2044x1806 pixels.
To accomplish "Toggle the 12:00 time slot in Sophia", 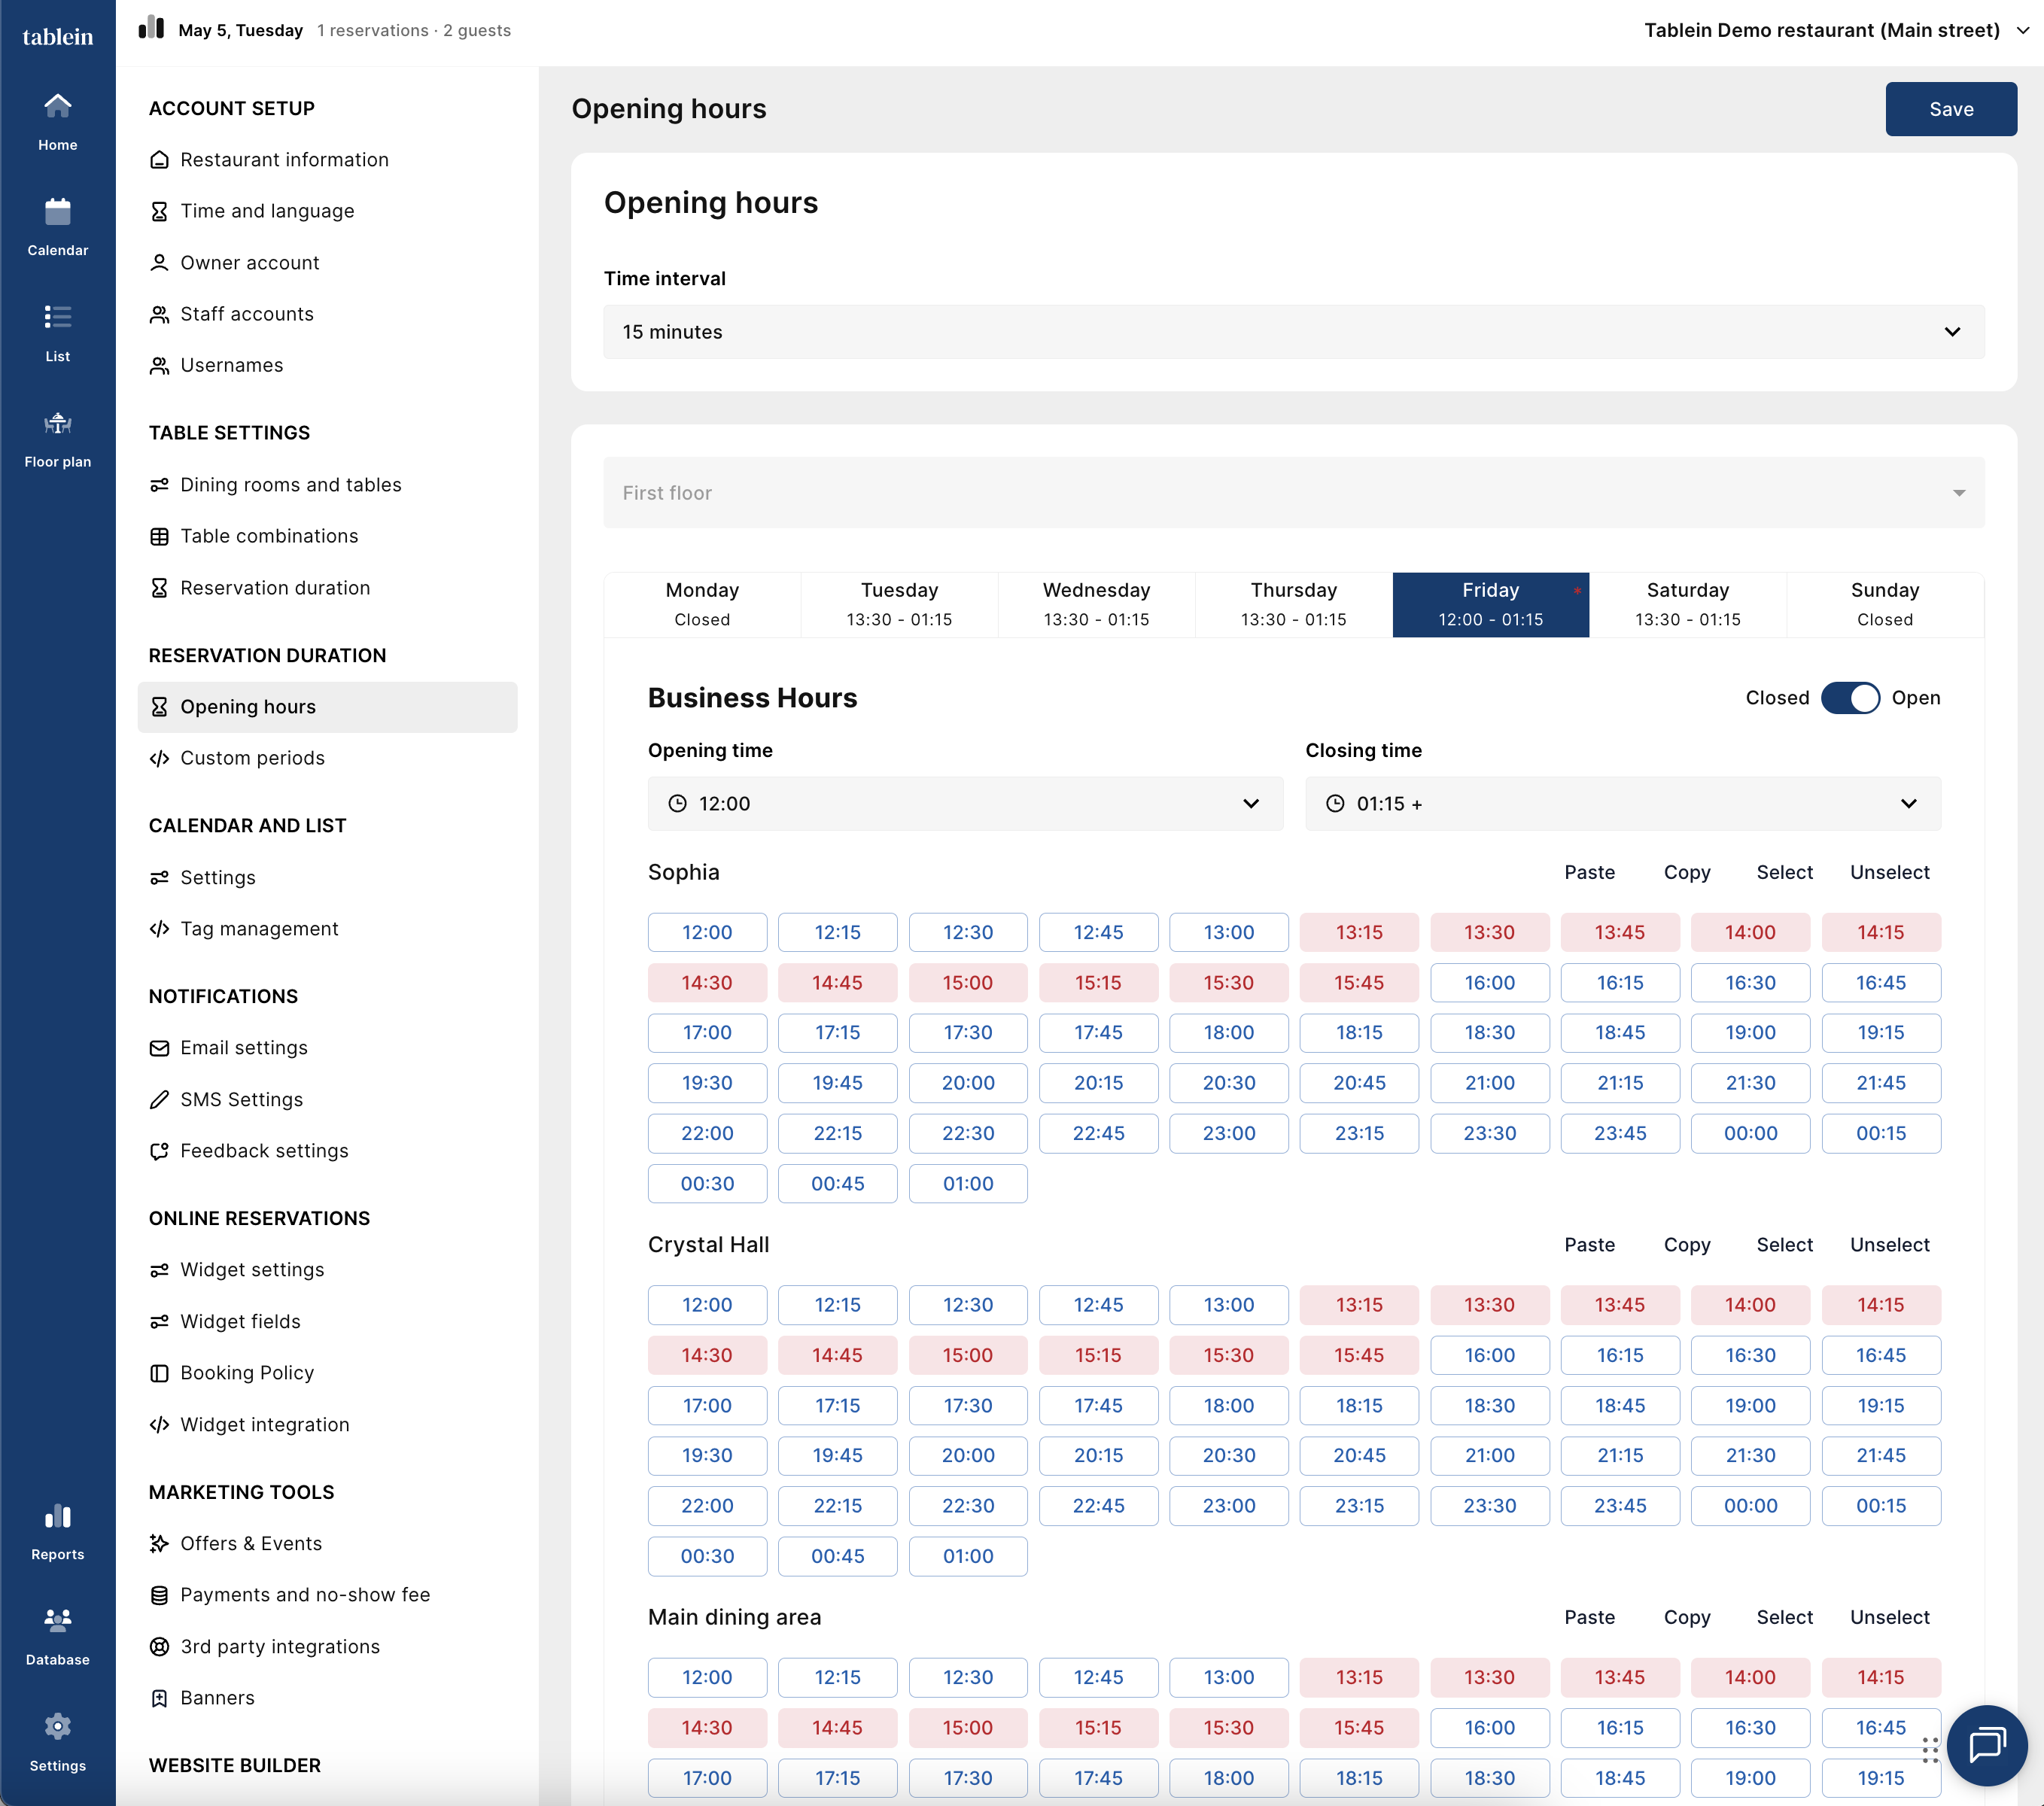I will click(x=707, y=932).
